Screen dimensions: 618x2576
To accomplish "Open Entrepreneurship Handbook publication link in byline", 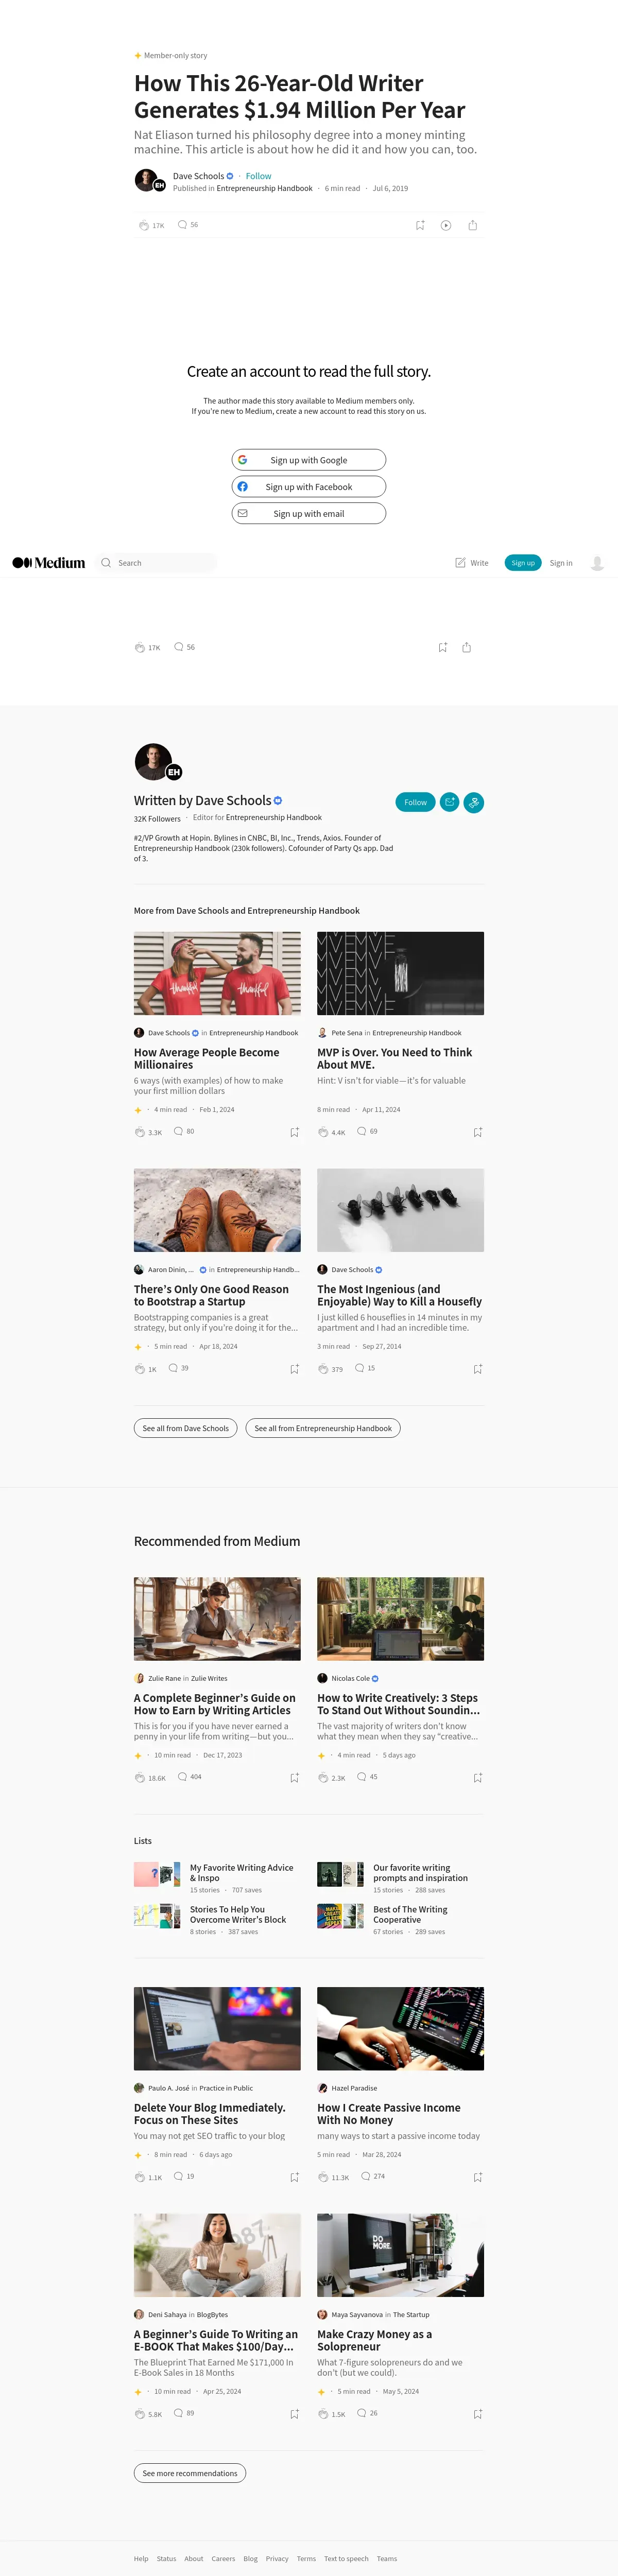I will 264,188.
